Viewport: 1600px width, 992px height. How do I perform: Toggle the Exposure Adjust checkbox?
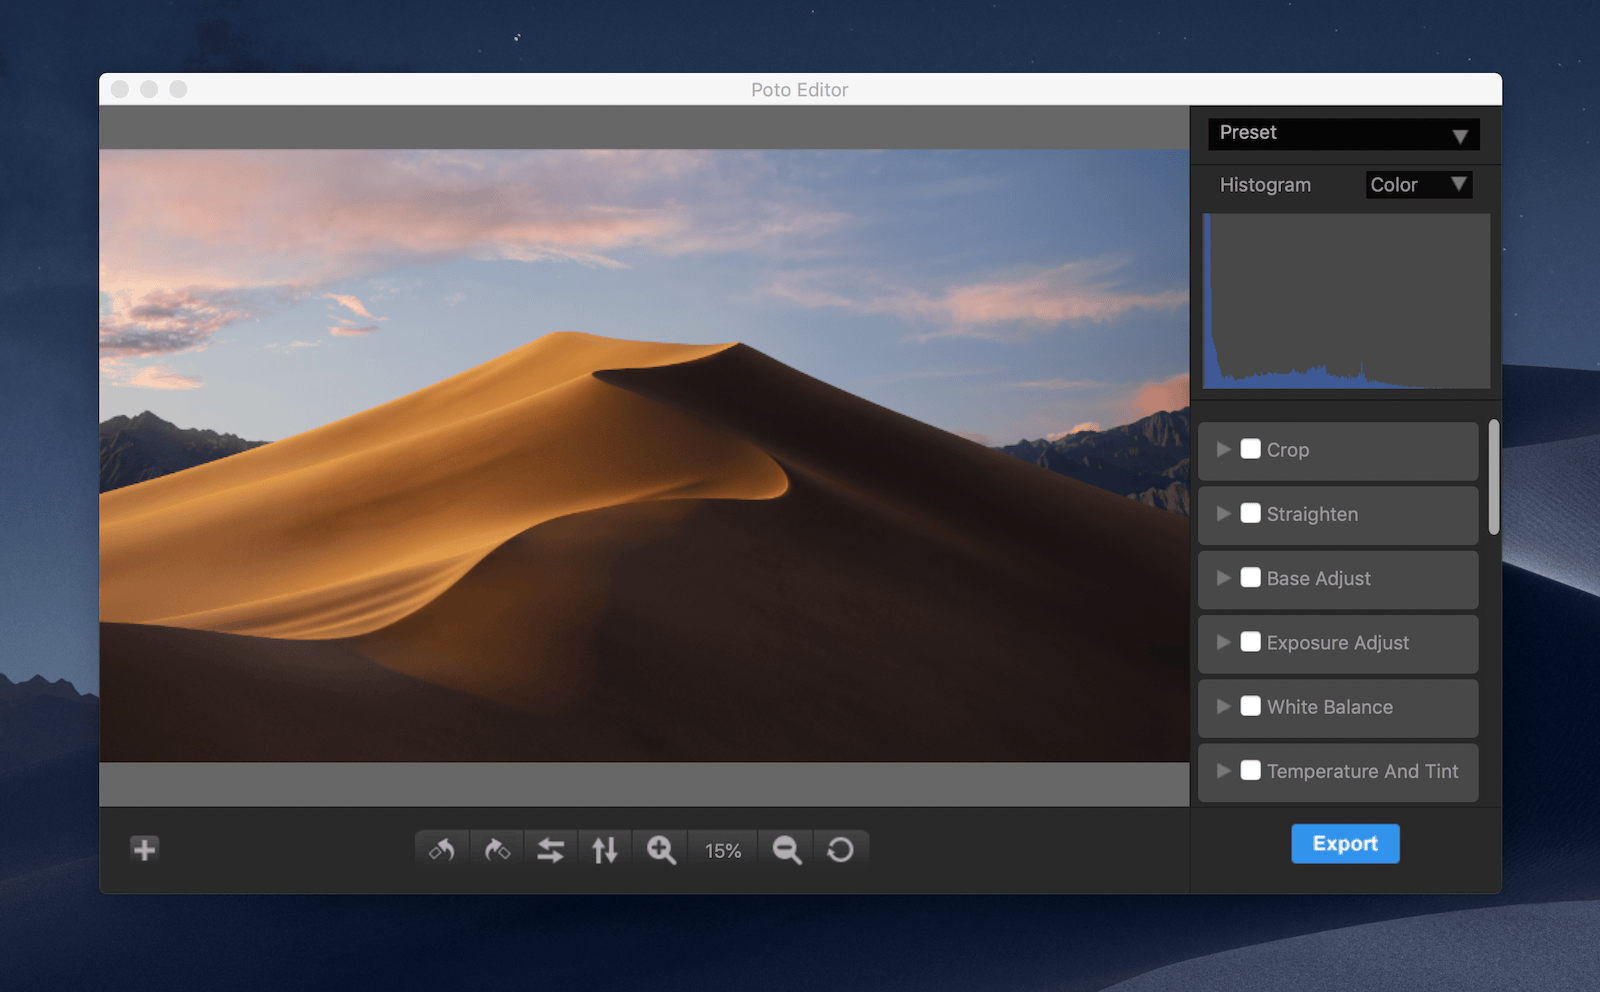[x=1251, y=642]
